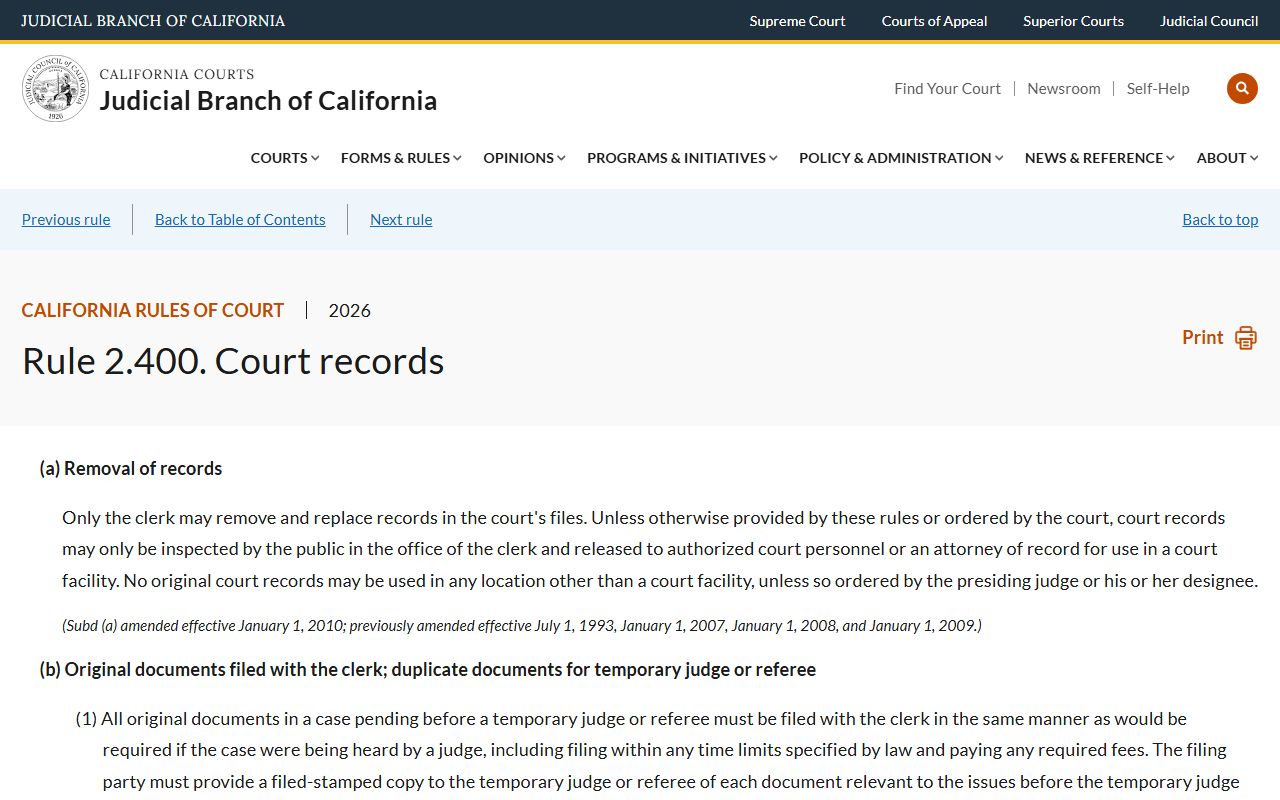This screenshot has height=800, width=1280.
Task: Return to Back to Table of Contents
Action: pos(240,220)
